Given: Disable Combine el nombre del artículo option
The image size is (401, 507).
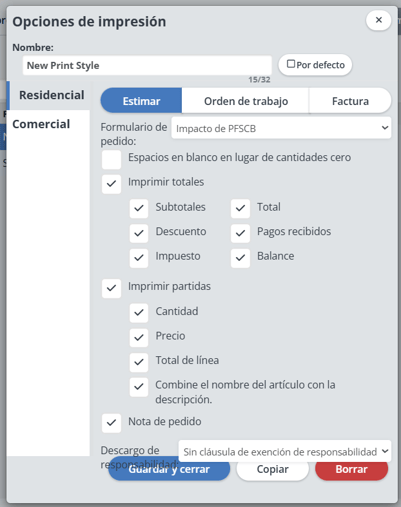Looking at the screenshot, I should coord(139,387).
